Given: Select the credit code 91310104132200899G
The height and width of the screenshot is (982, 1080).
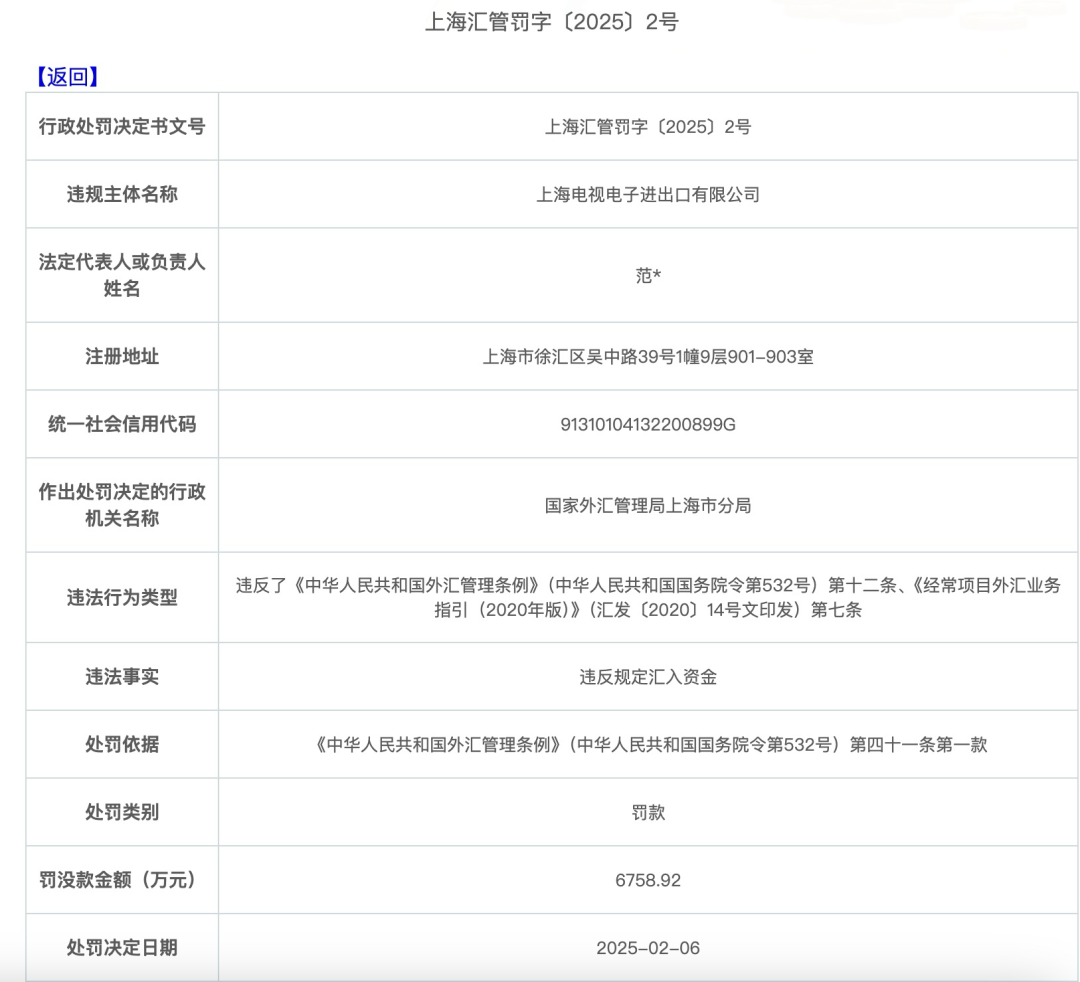Looking at the screenshot, I should pos(648,424).
